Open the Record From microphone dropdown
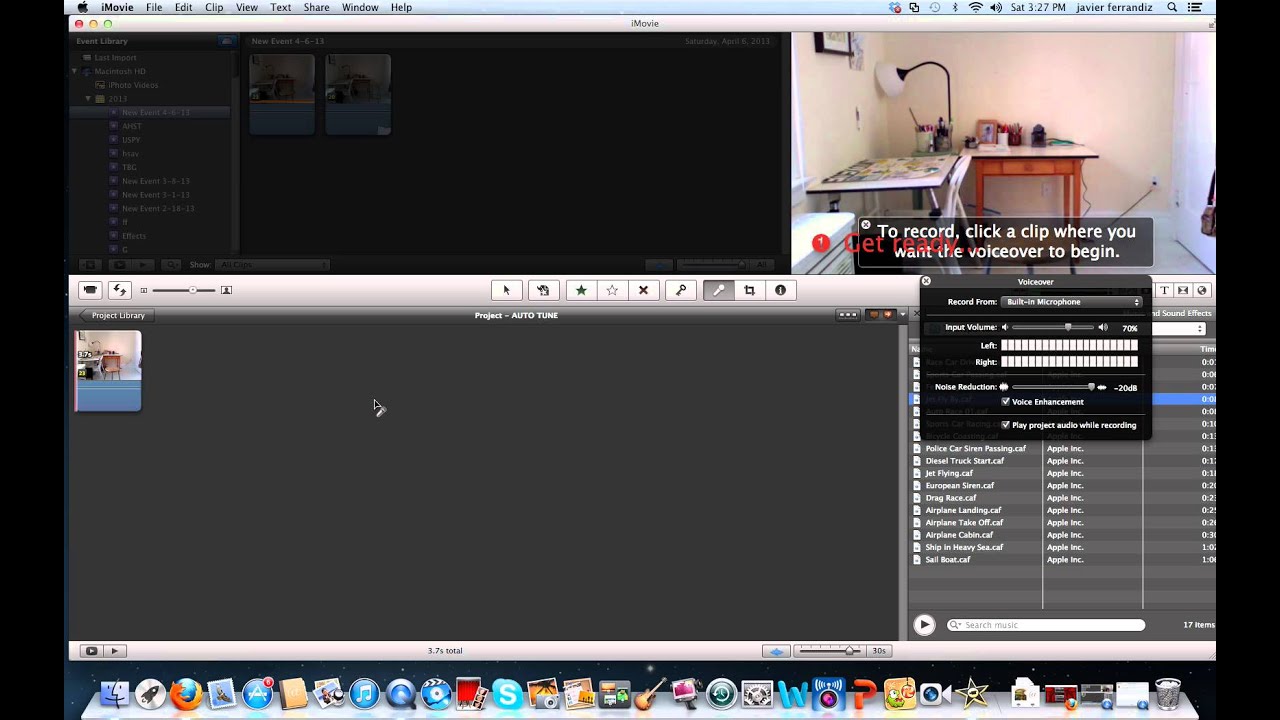Viewport: 1280px width, 720px height. (1071, 302)
